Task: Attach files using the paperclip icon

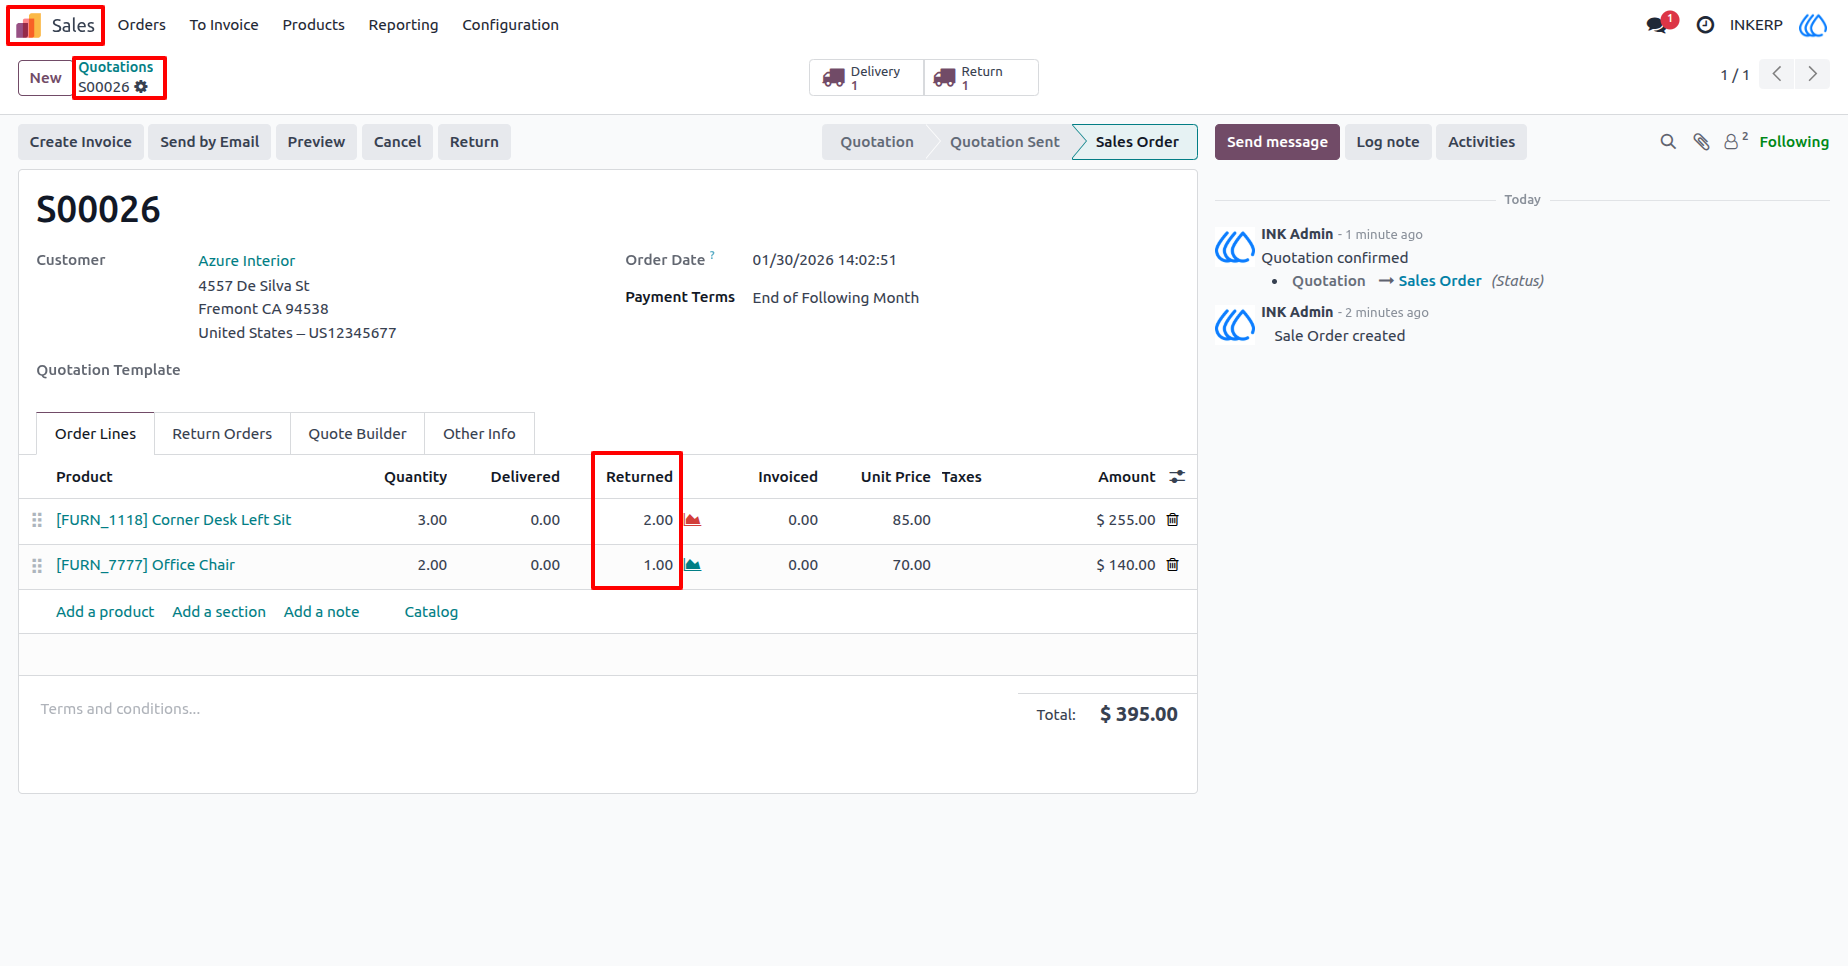Action: 1701,142
